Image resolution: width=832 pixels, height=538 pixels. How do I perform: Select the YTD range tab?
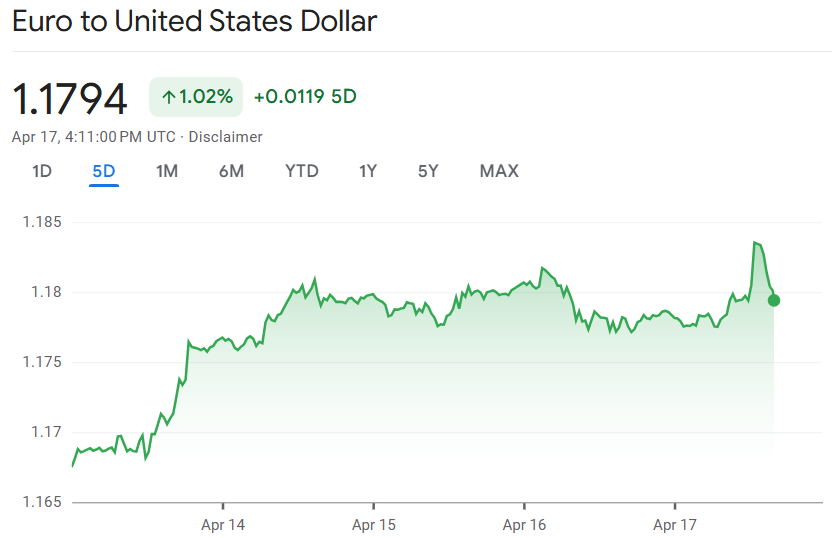[302, 171]
